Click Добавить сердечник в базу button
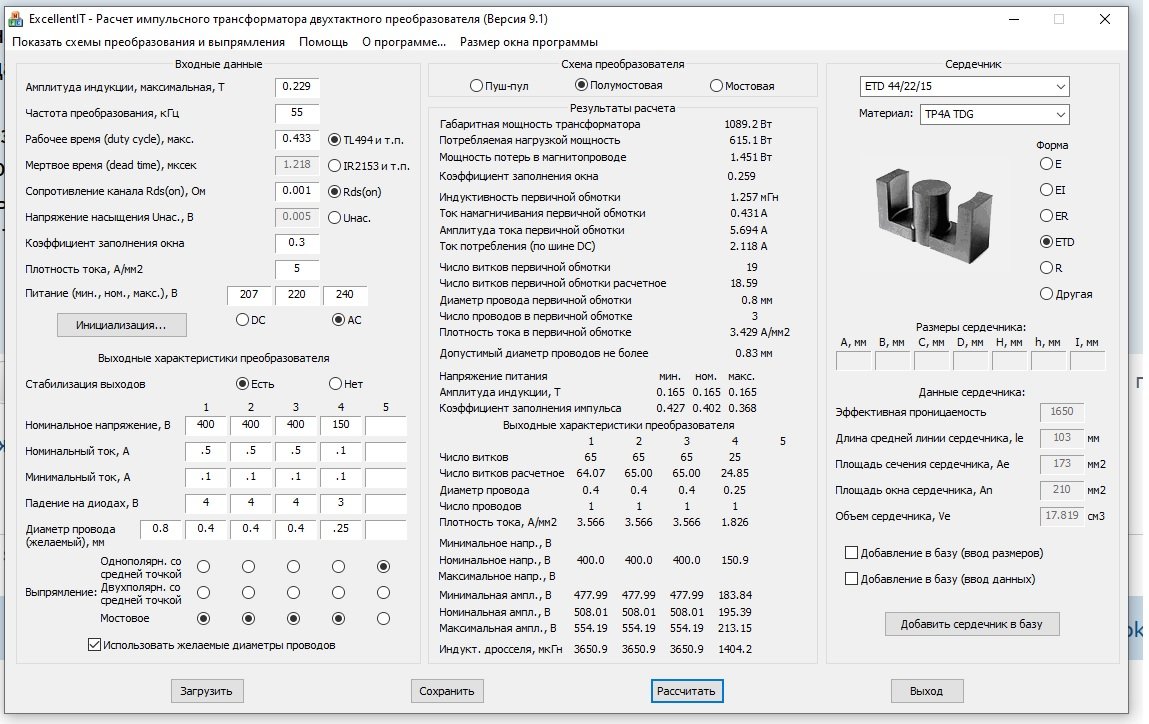Image resolution: width=1149 pixels, height=724 pixels. 971,624
